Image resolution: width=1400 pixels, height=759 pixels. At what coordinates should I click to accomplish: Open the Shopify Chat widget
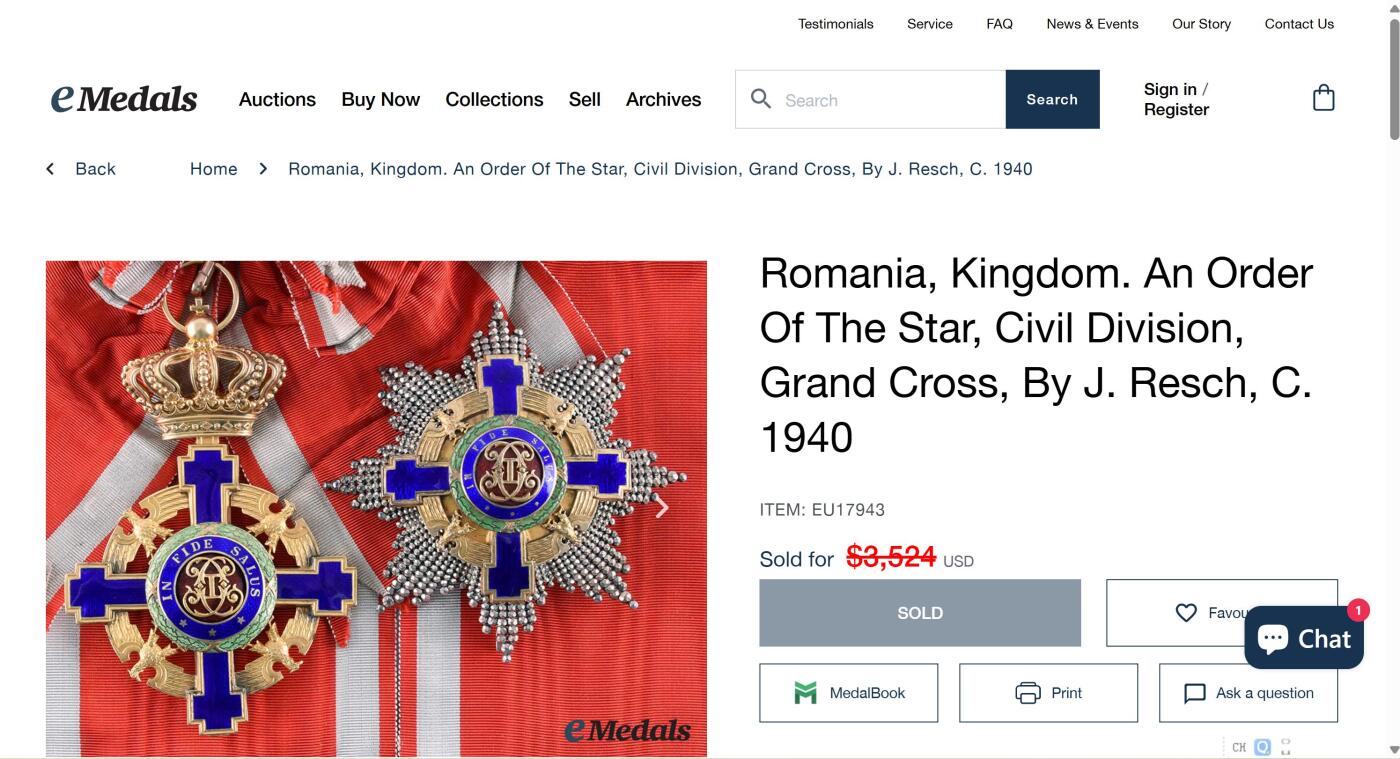coord(1303,638)
